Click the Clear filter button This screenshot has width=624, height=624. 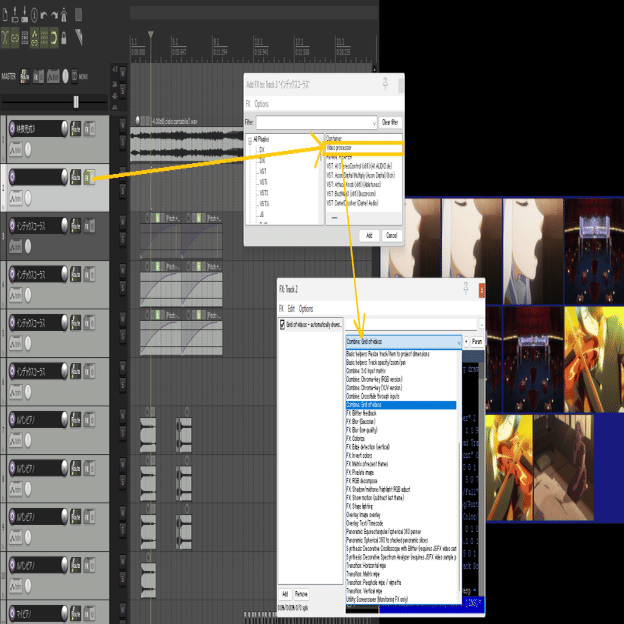pos(390,123)
